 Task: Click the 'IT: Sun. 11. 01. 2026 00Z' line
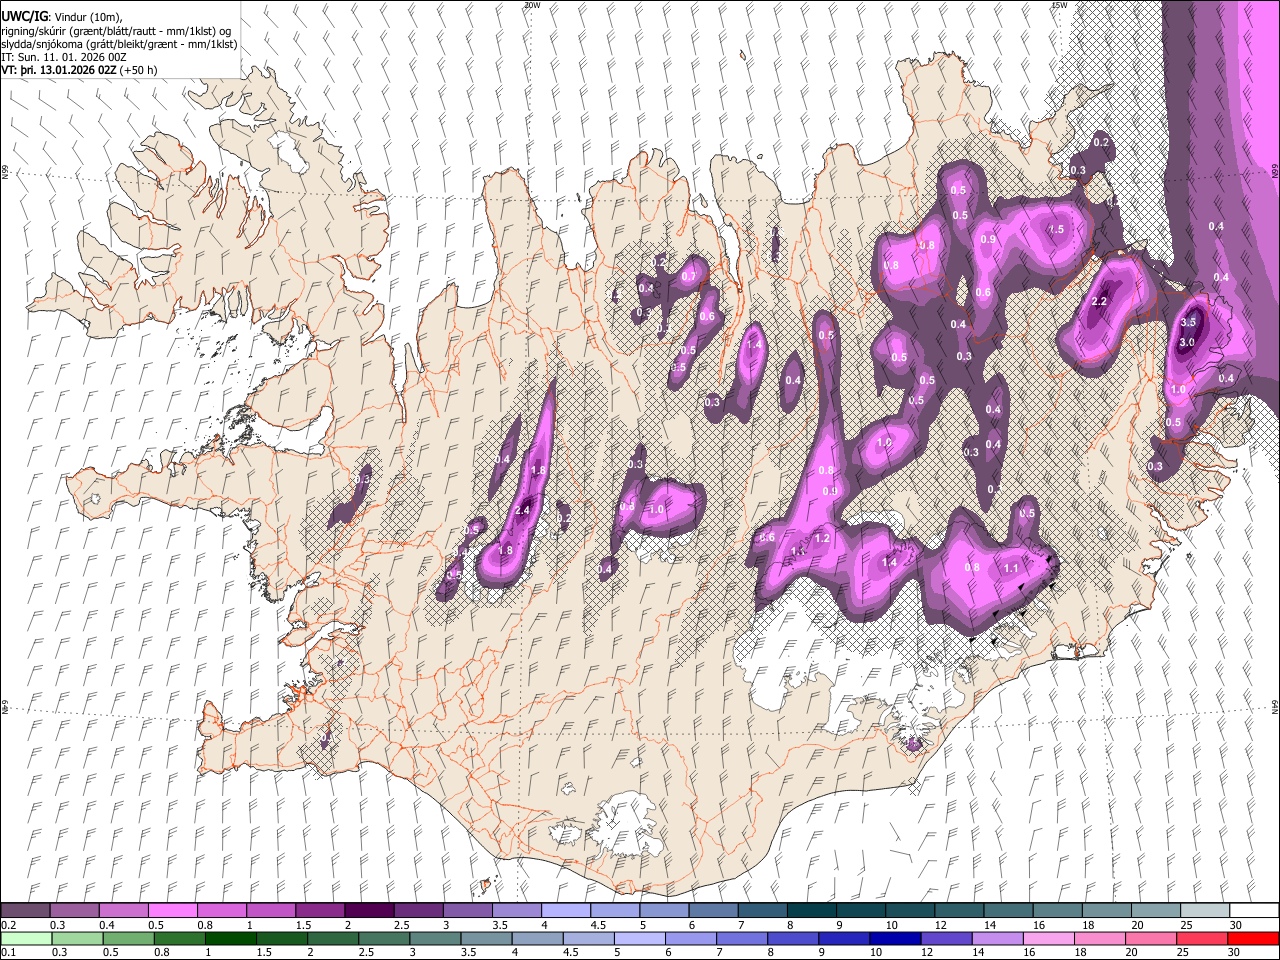coord(64,57)
